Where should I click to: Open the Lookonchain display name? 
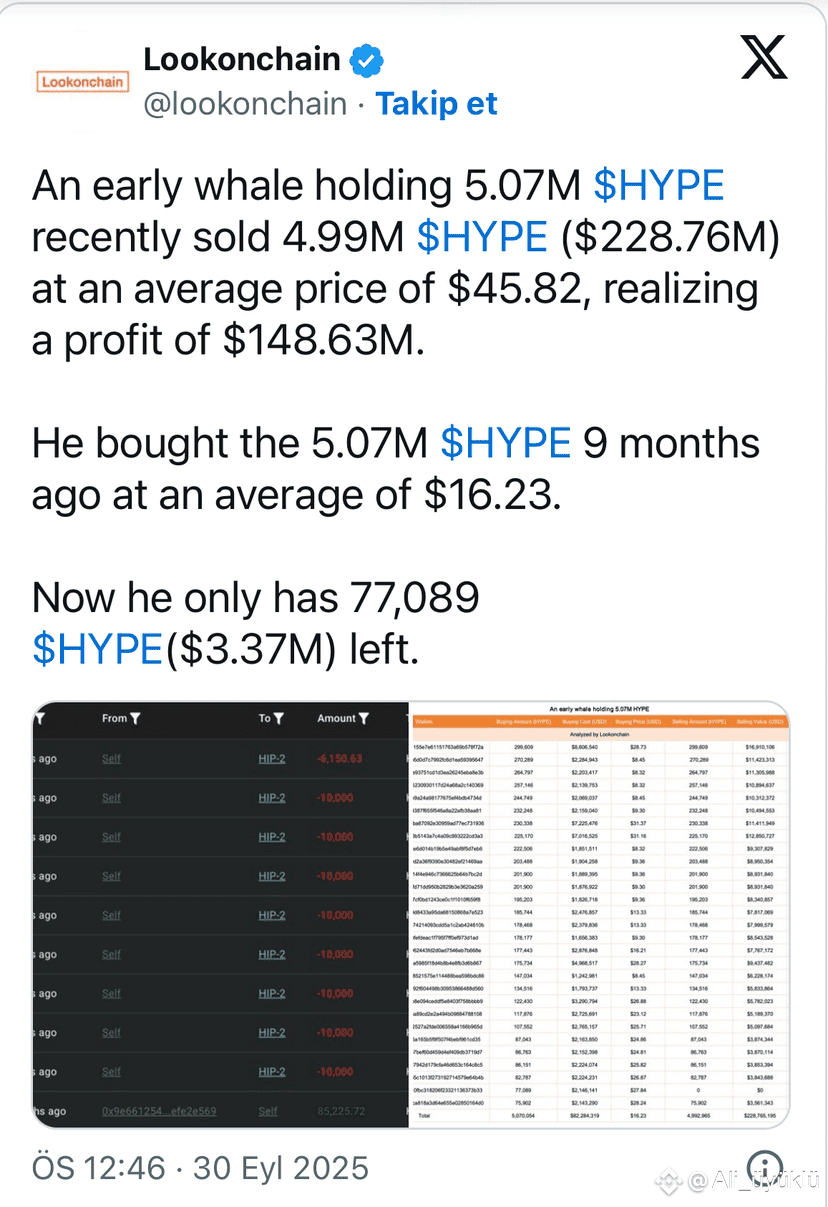[242, 59]
